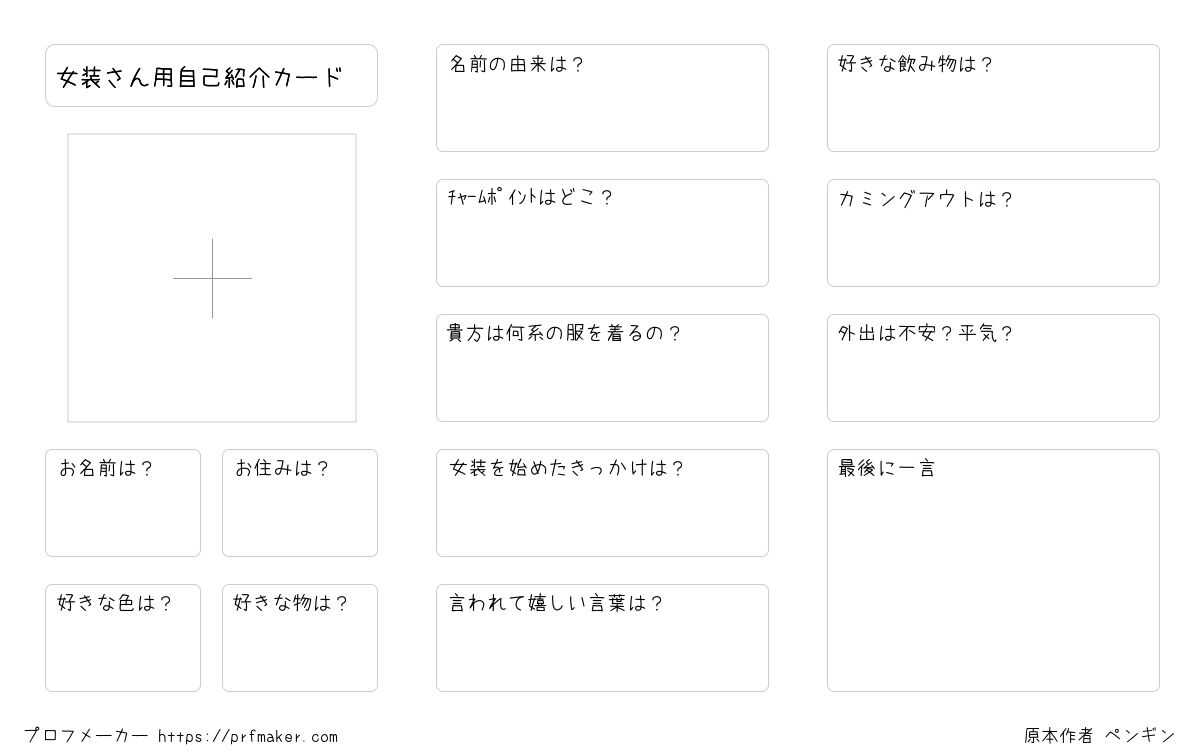Viewport: 1200px width, 750px height.
Task: Click the お名前は？ label text
Action: click(106, 468)
